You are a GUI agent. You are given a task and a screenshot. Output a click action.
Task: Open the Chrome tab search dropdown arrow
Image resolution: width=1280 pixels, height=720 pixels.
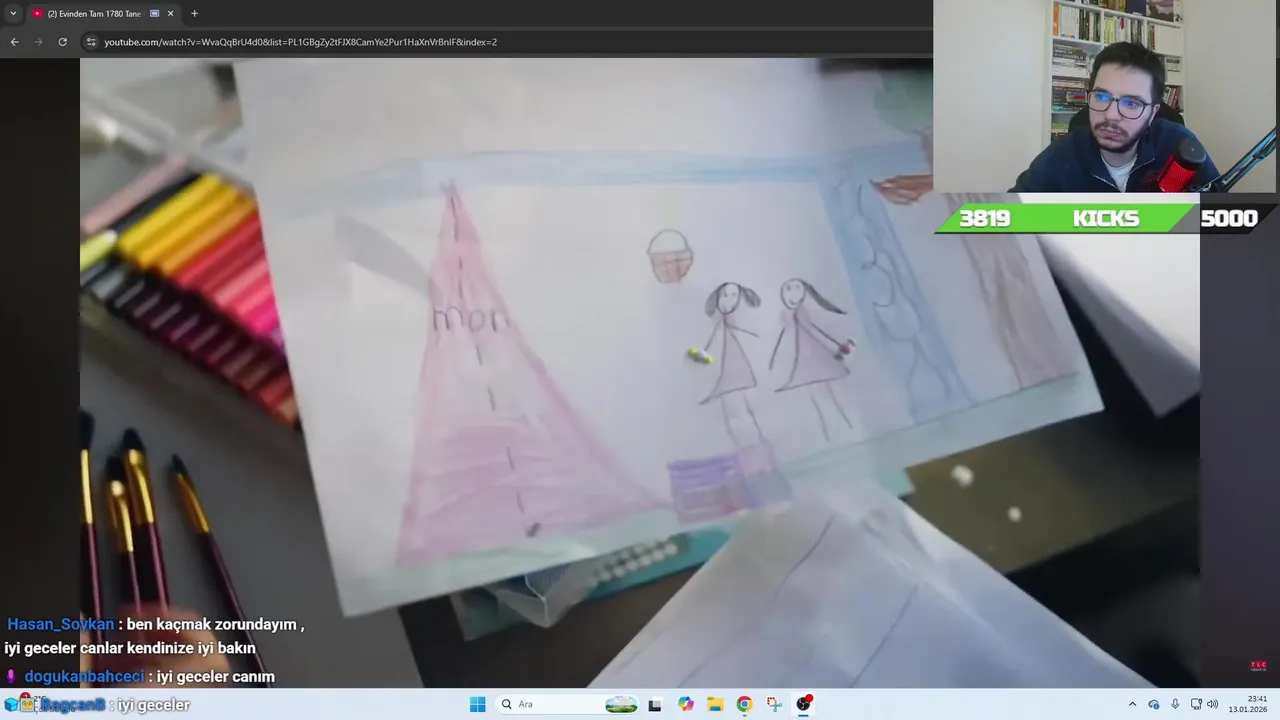pyautogui.click(x=13, y=14)
